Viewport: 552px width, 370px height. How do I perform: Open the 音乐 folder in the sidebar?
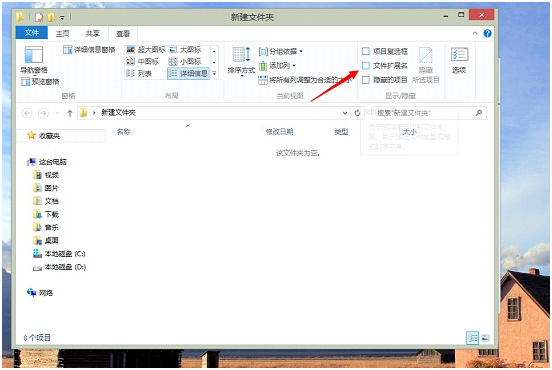click(x=51, y=227)
